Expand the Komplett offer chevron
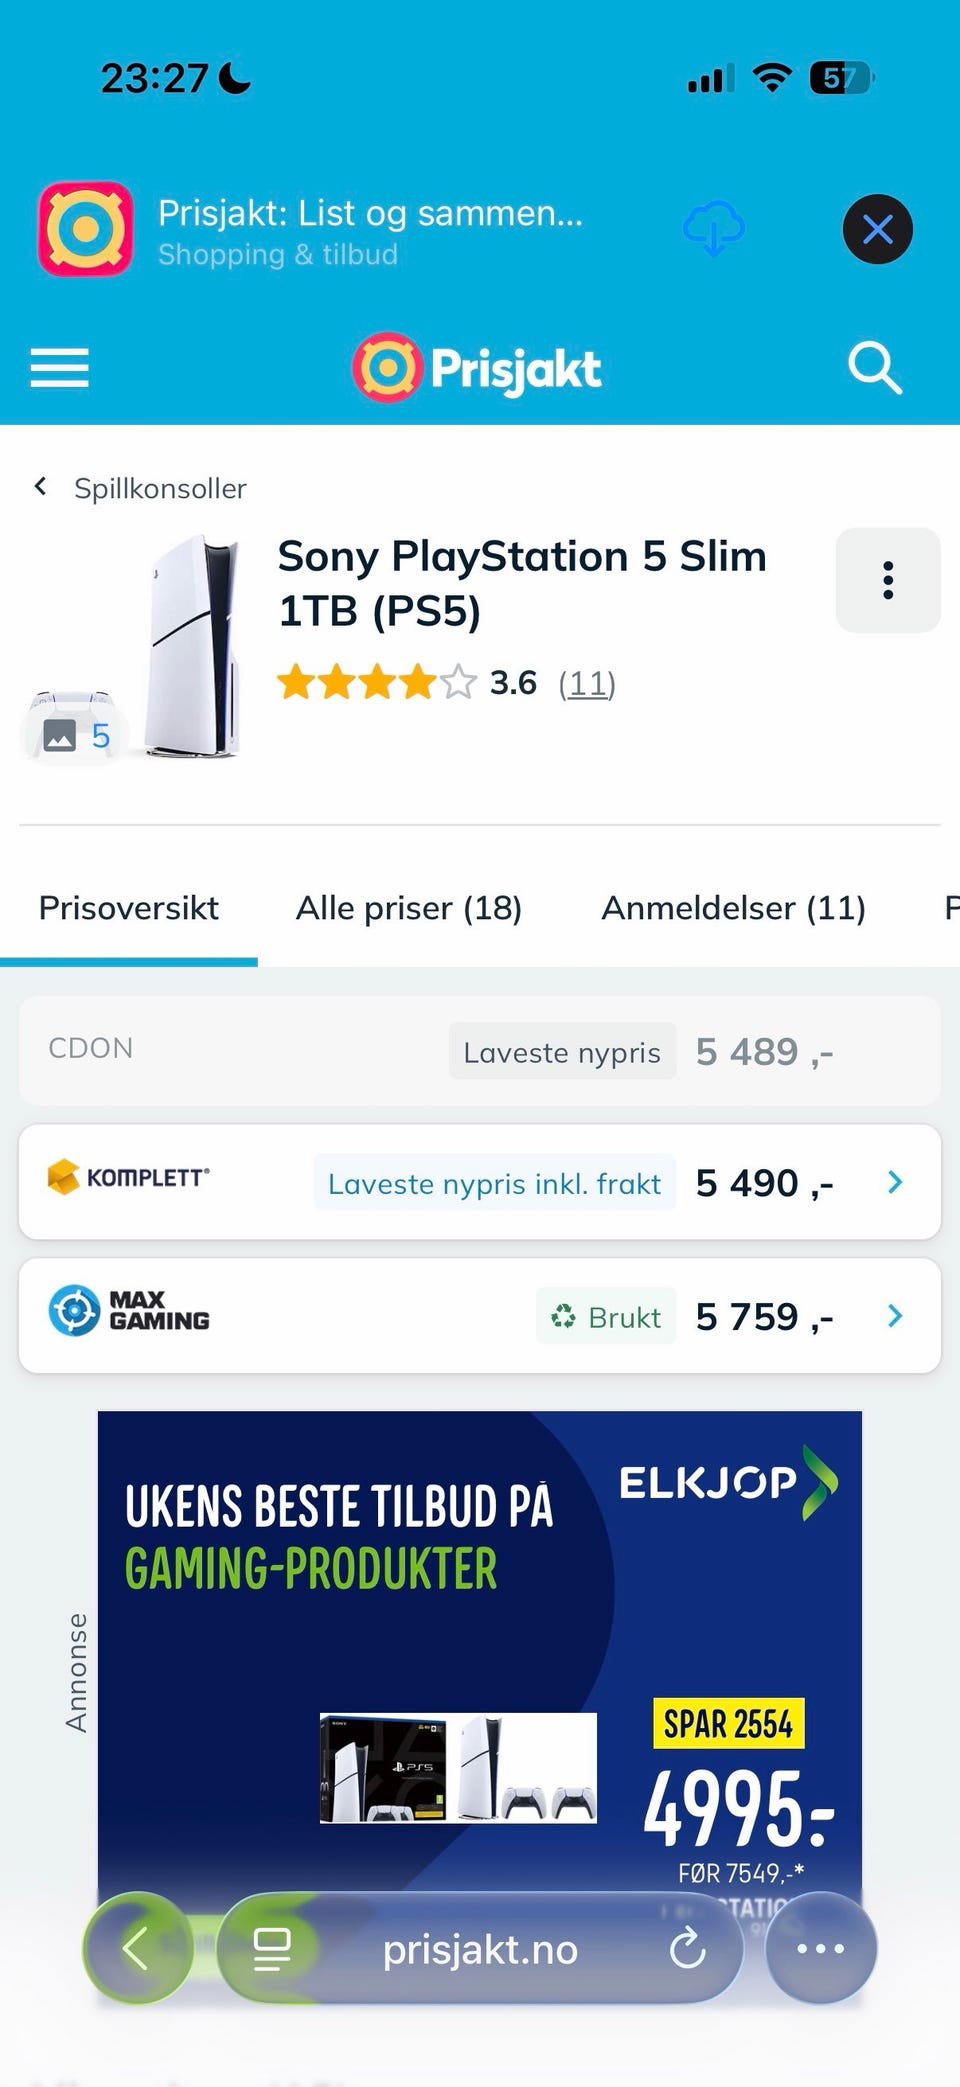This screenshot has height=2087, width=960. point(895,1182)
